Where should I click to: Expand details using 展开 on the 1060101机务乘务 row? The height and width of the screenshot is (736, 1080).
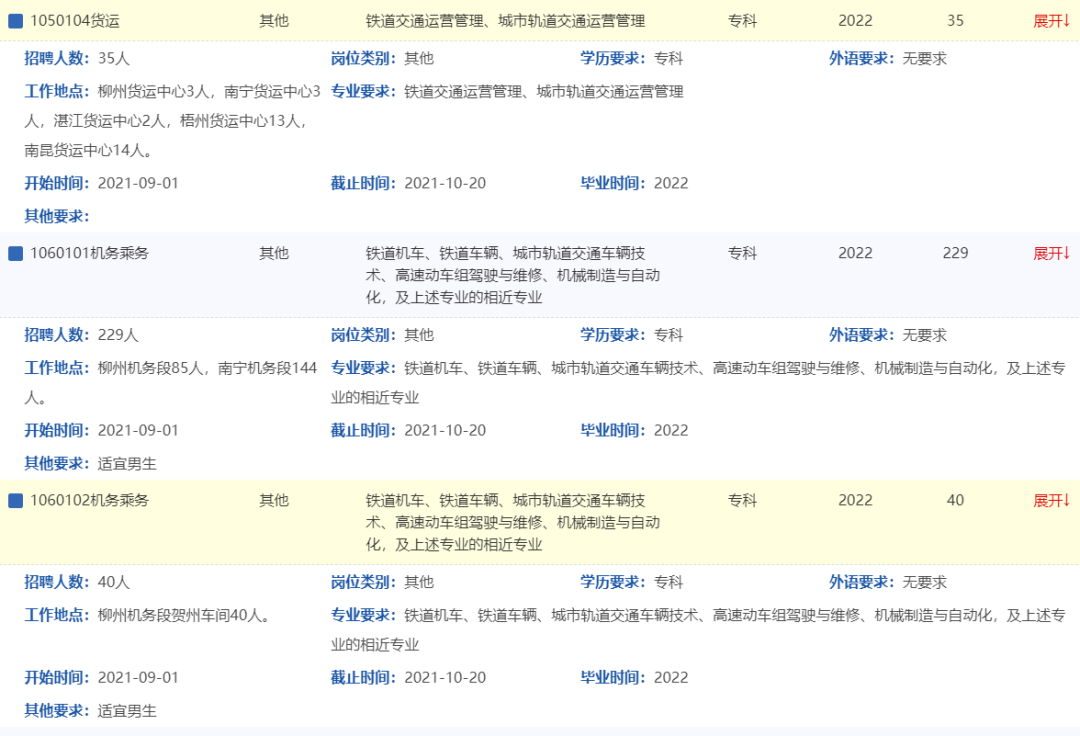pyautogui.click(x=1051, y=254)
